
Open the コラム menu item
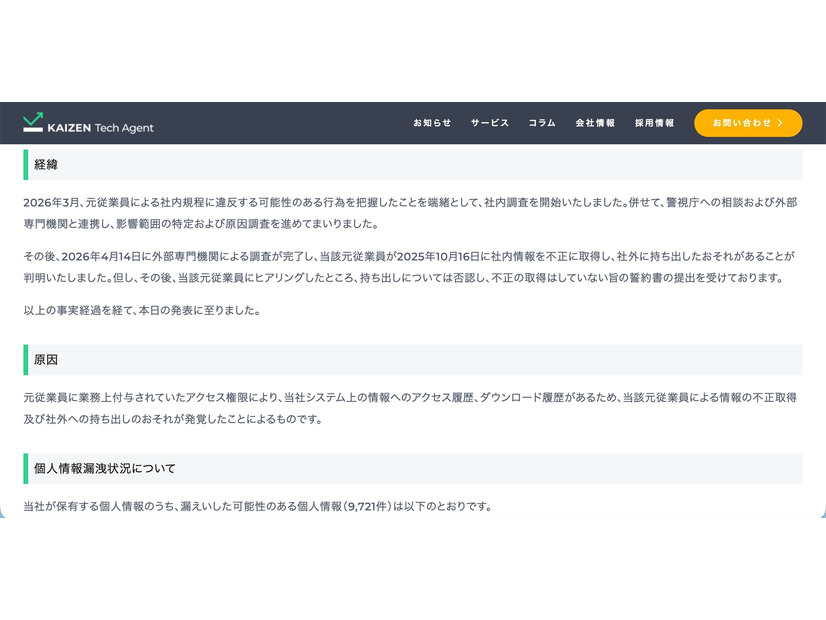(542, 123)
